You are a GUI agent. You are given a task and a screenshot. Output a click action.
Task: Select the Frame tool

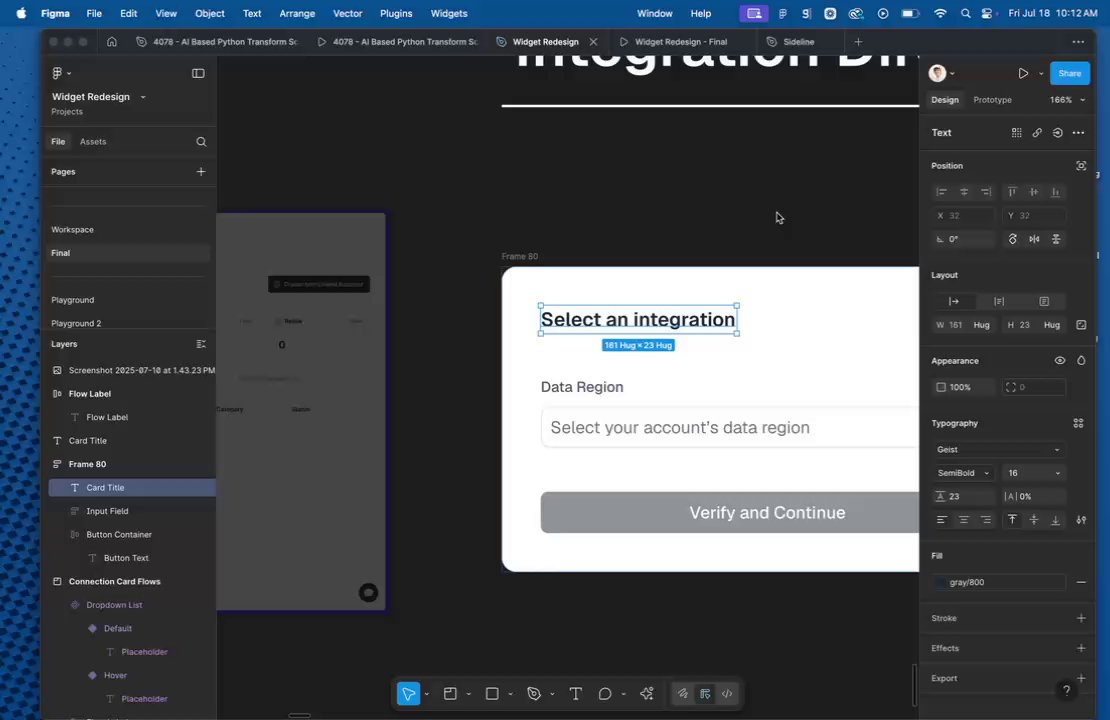coord(450,694)
